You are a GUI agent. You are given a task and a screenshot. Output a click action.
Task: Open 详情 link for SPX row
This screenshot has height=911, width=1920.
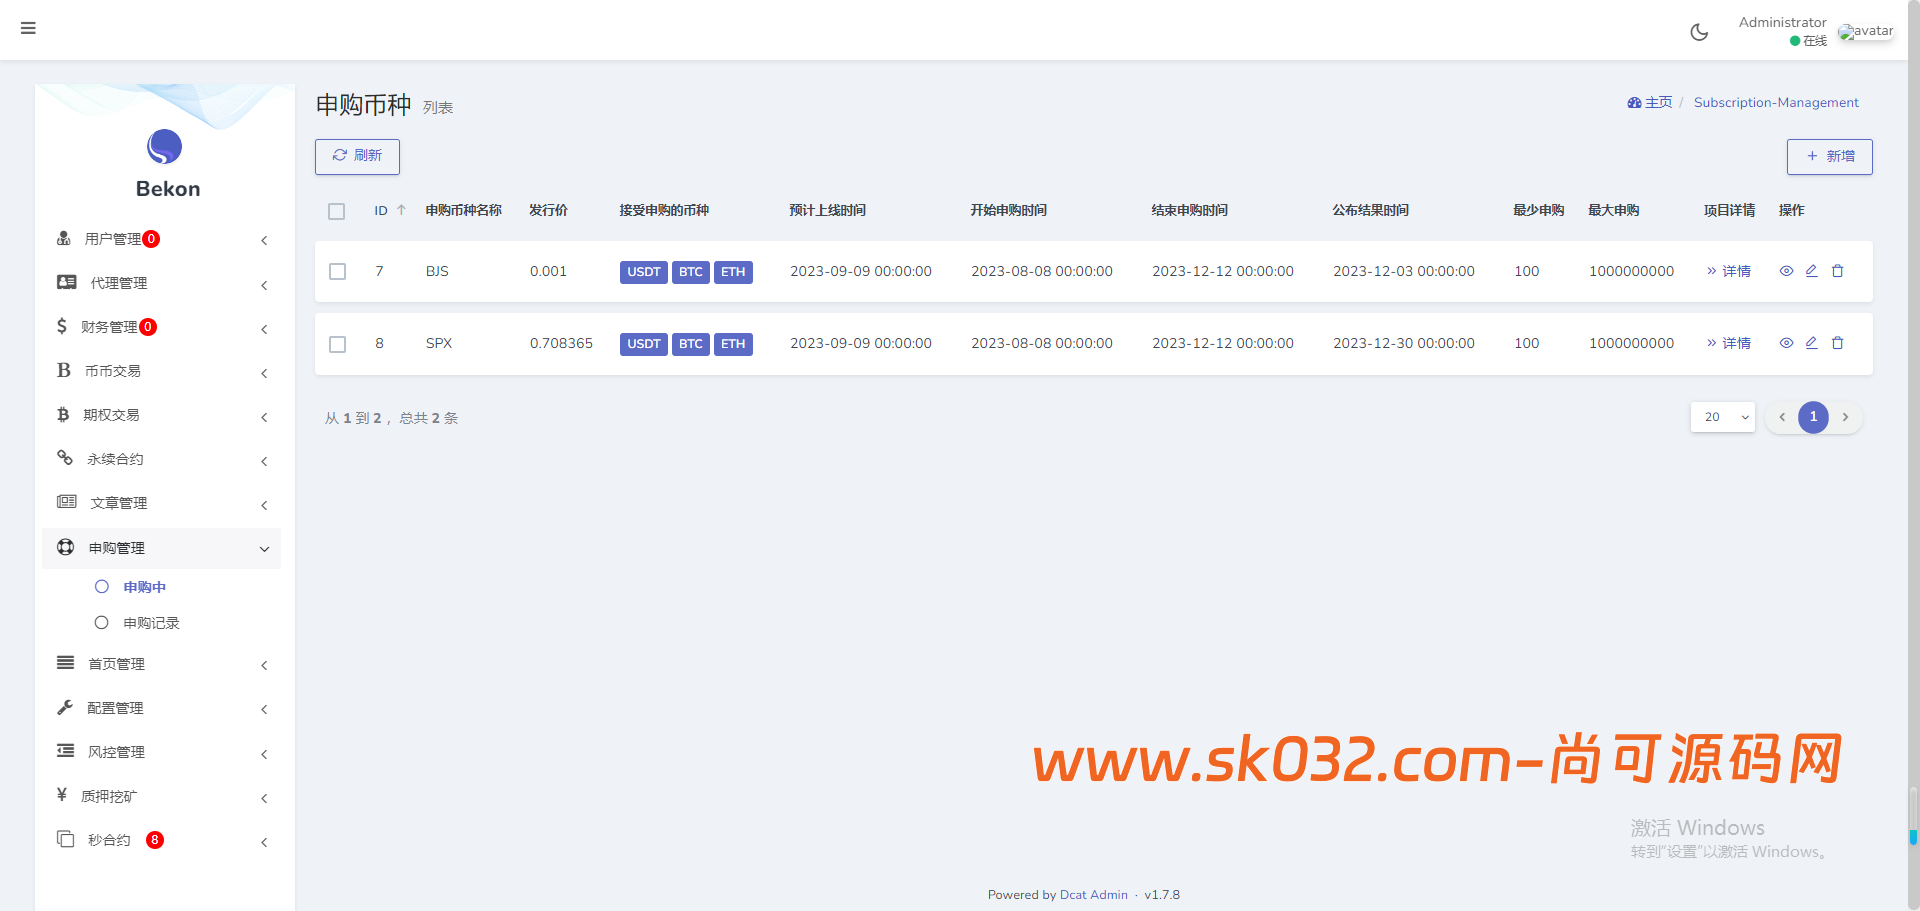pyautogui.click(x=1729, y=343)
